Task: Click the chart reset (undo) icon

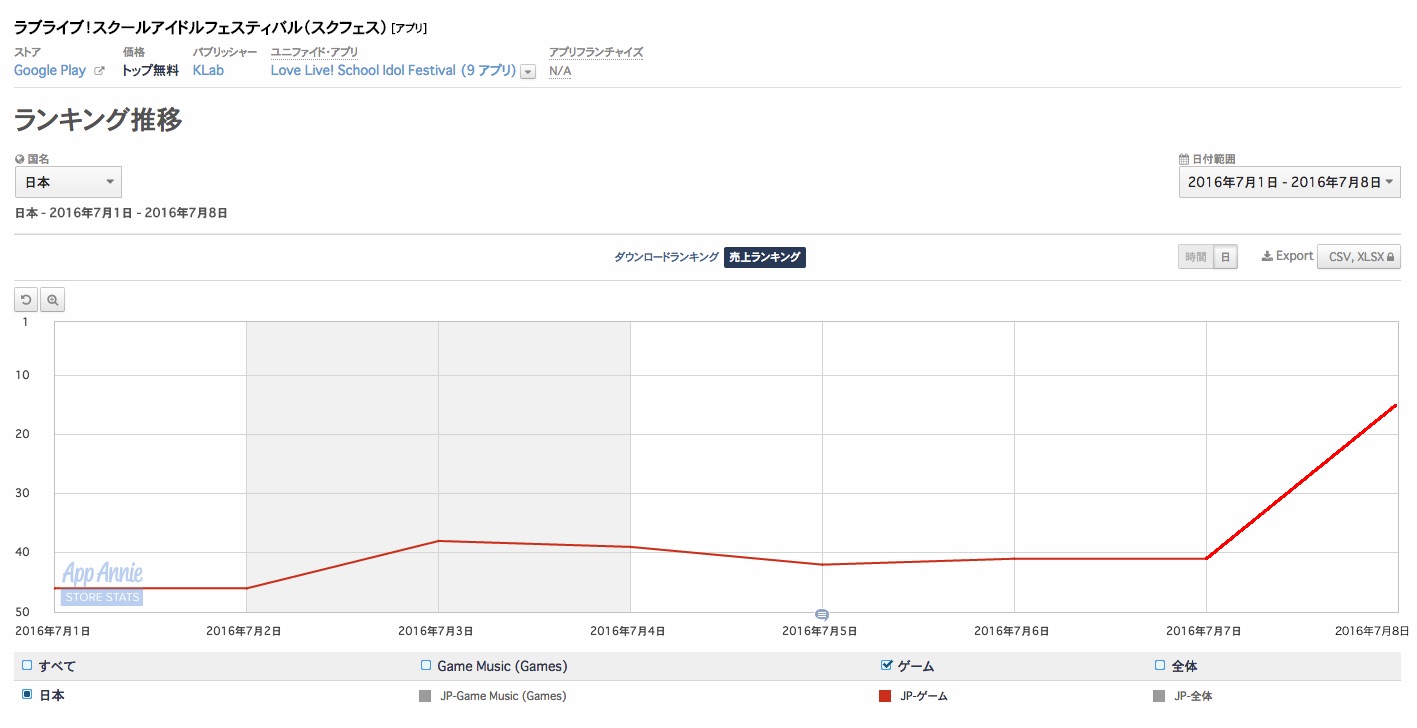Action: pos(27,300)
